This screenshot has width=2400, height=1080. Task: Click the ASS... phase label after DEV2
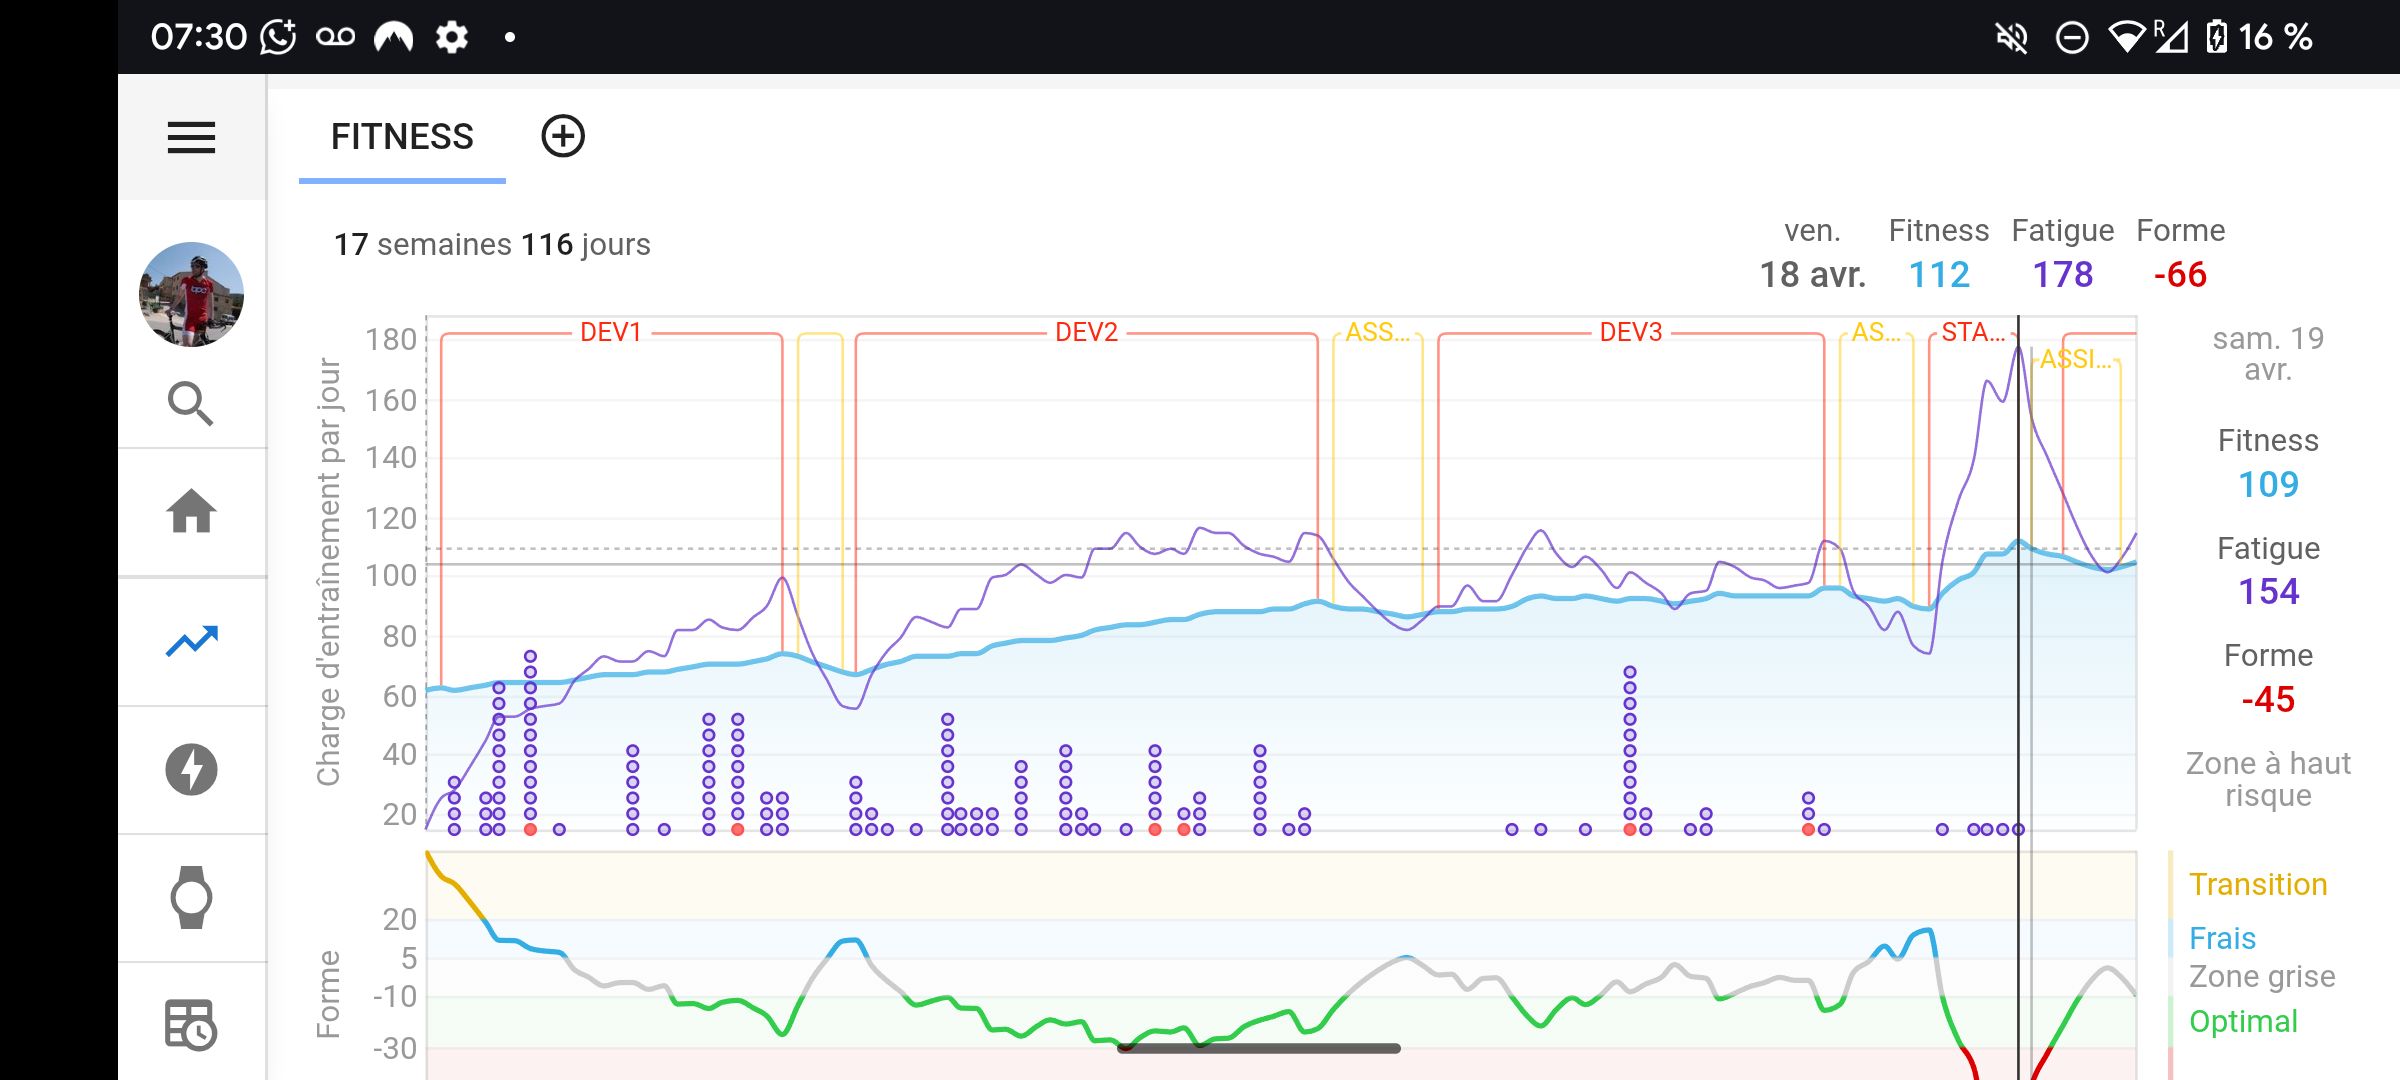pos(1377,332)
